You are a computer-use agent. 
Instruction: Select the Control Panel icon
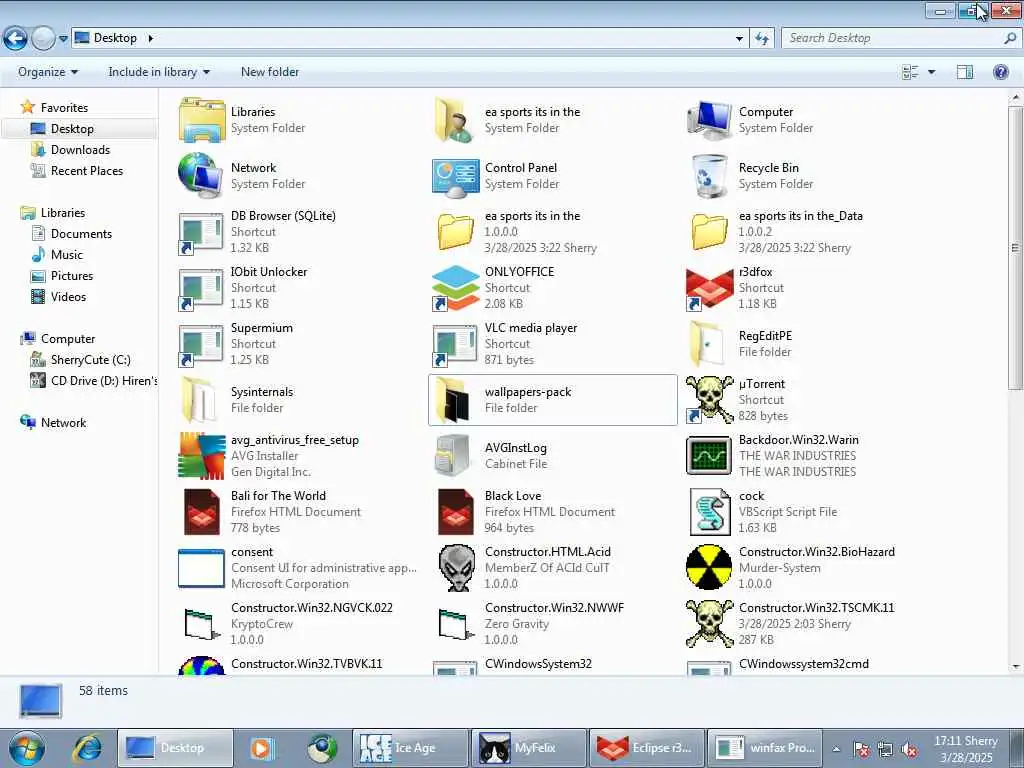(x=455, y=176)
